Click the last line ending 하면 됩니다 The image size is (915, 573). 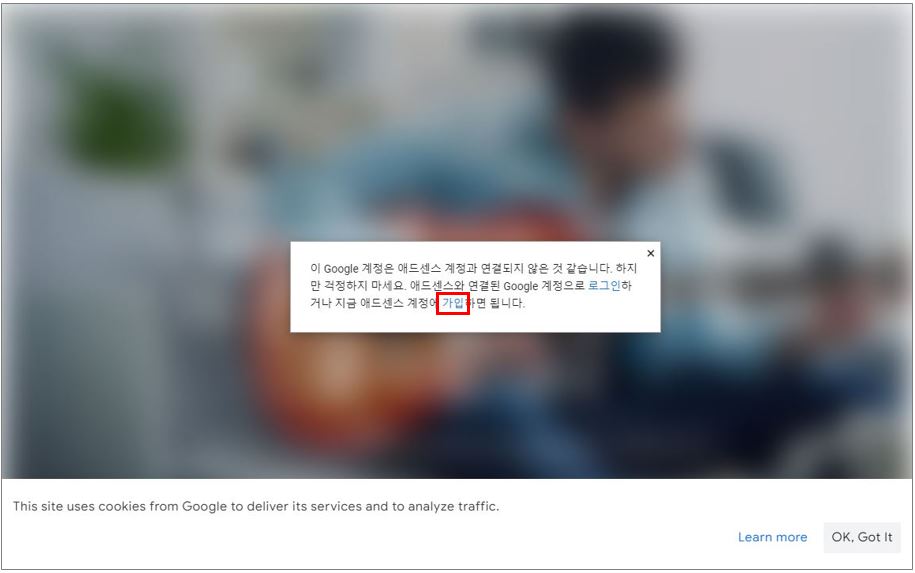click(417, 303)
